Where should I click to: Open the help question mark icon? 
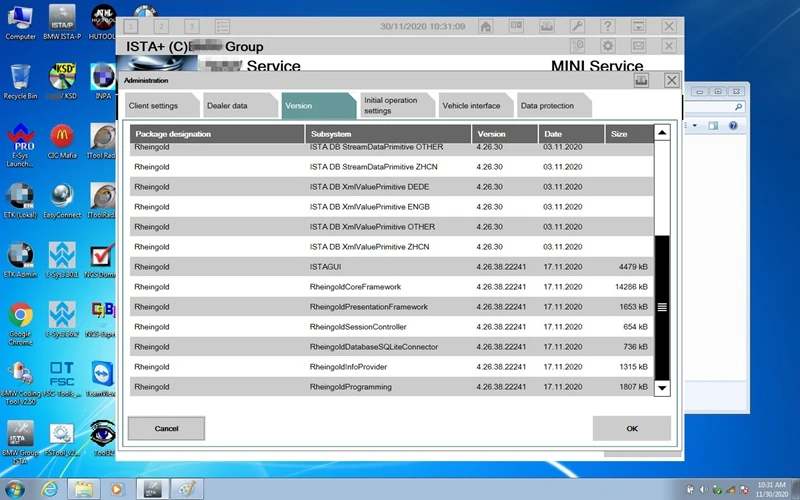tap(608, 27)
